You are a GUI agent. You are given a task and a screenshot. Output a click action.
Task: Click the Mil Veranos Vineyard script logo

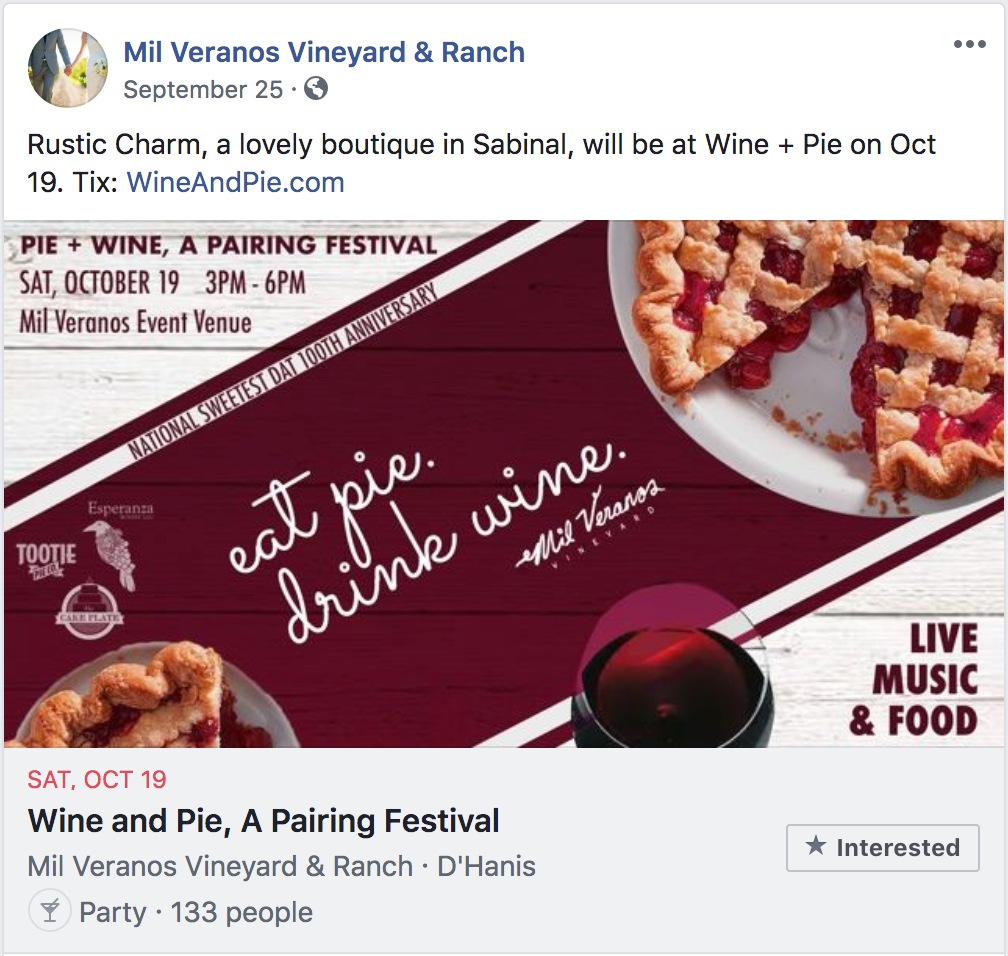[590, 527]
